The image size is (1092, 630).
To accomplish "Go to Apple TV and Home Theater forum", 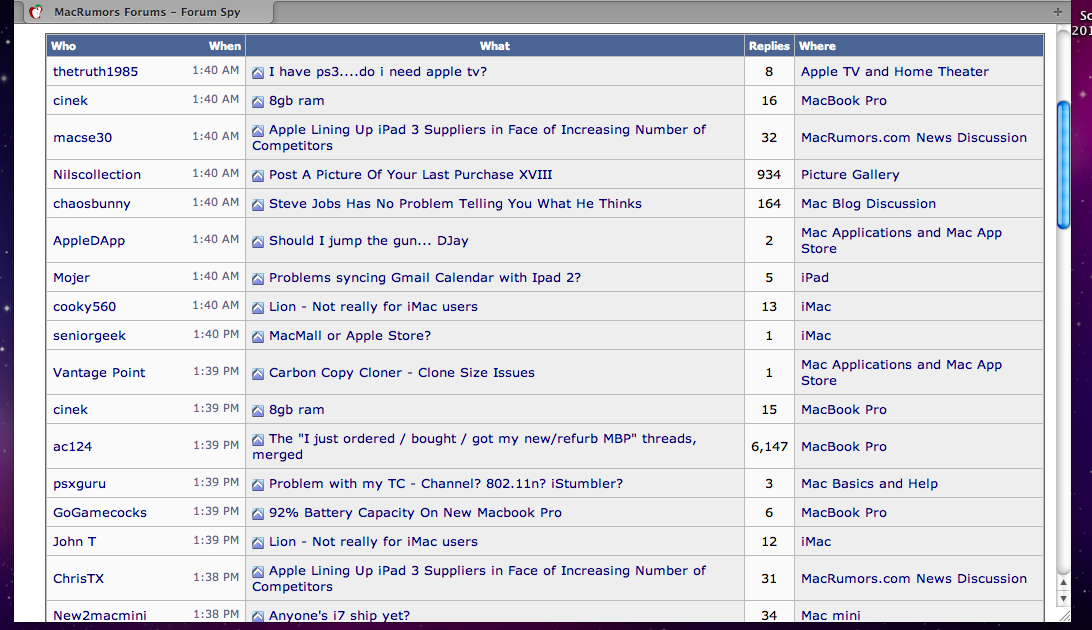I will pyautogui.click(x=895, y=72).
